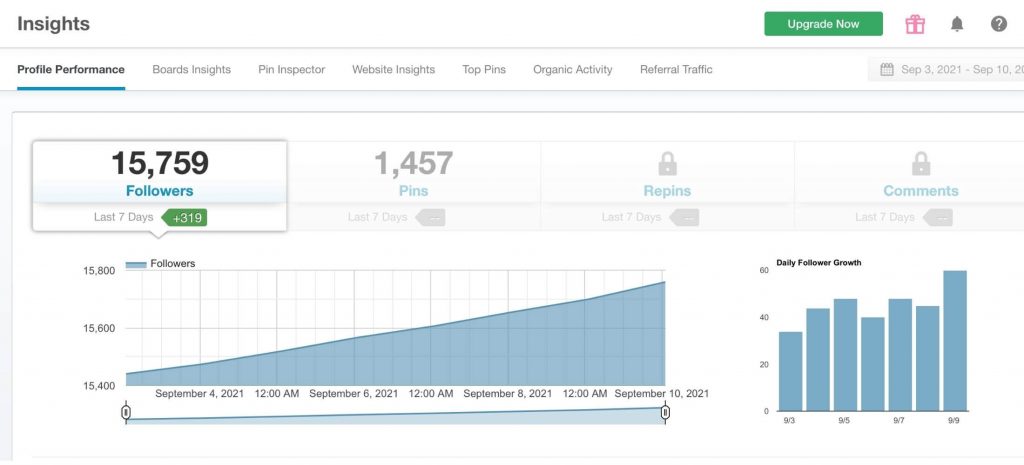Image resolution: width=1024 pixels, height=465 pixels.
Task: Click the September 8, 2021 axis label
Action: (x=507, y=394)
